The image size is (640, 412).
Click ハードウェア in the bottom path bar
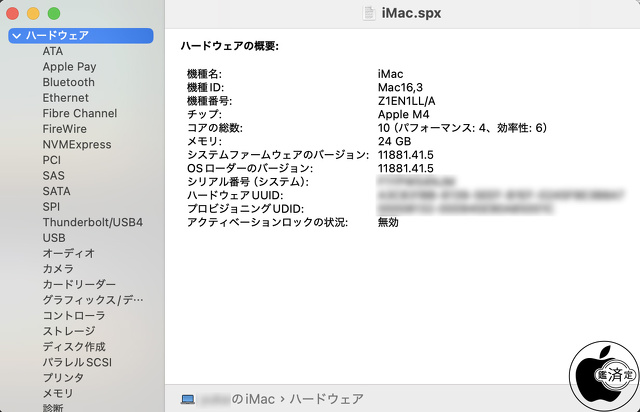coord(330,399)
